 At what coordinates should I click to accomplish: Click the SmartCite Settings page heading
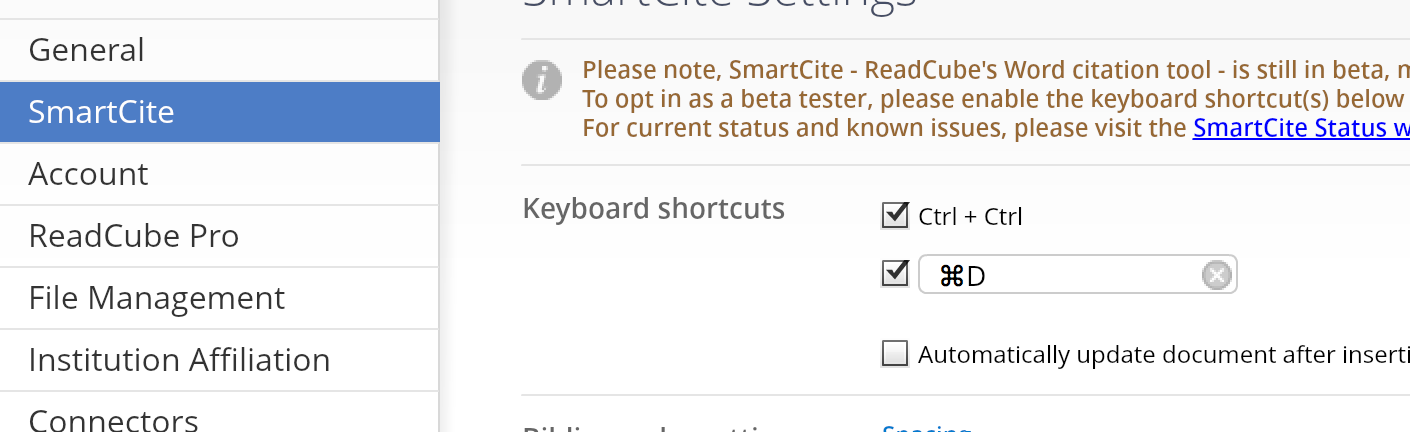tap(720, 5)
